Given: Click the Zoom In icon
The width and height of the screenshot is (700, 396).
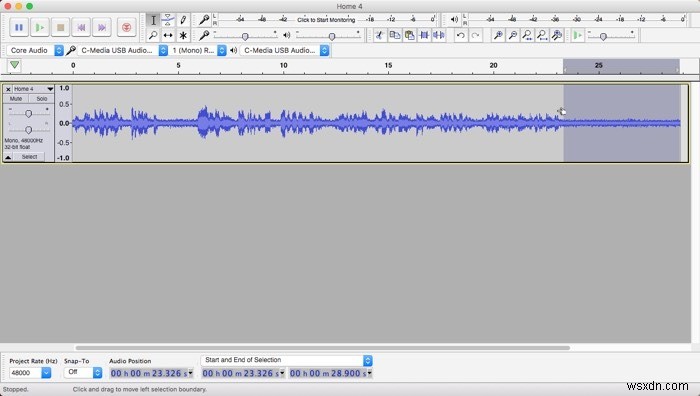Looking at the screenshot, I should [498, 35].
